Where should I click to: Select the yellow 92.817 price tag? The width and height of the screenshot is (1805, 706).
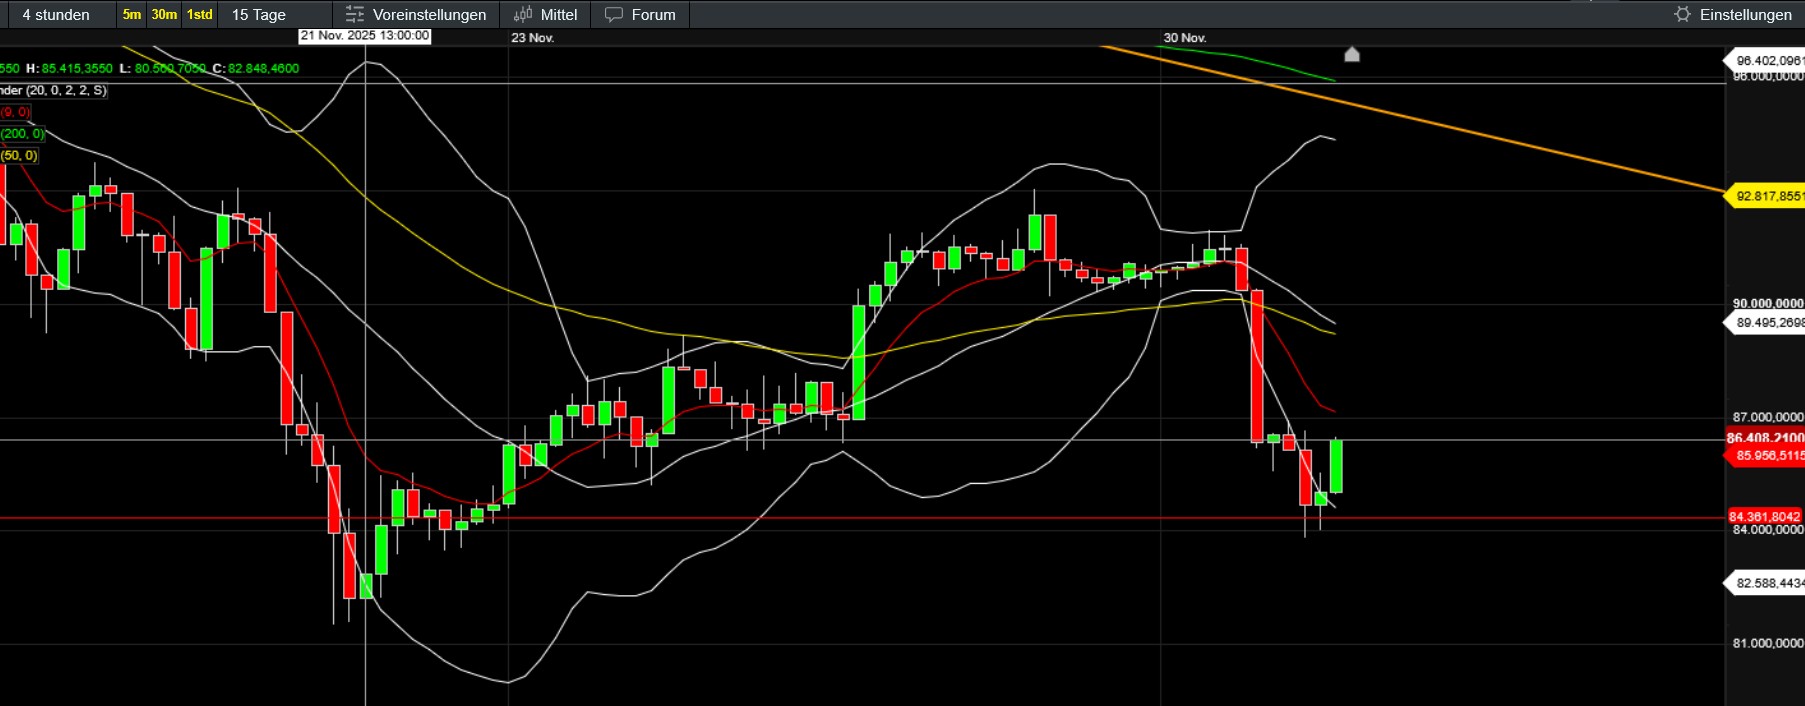pyautogui.click(x=1768, y=196)
